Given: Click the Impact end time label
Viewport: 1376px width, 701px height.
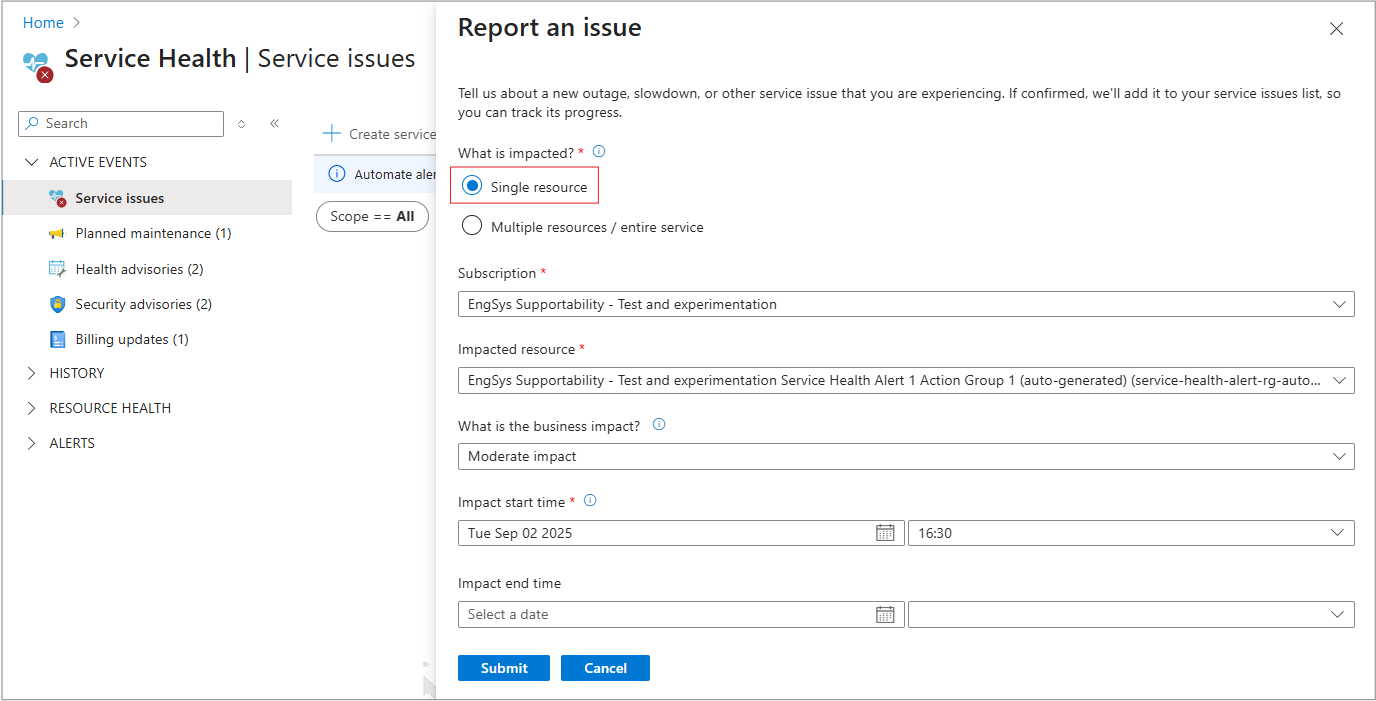Looking at the screenshot, I should [x=510, y=583].
